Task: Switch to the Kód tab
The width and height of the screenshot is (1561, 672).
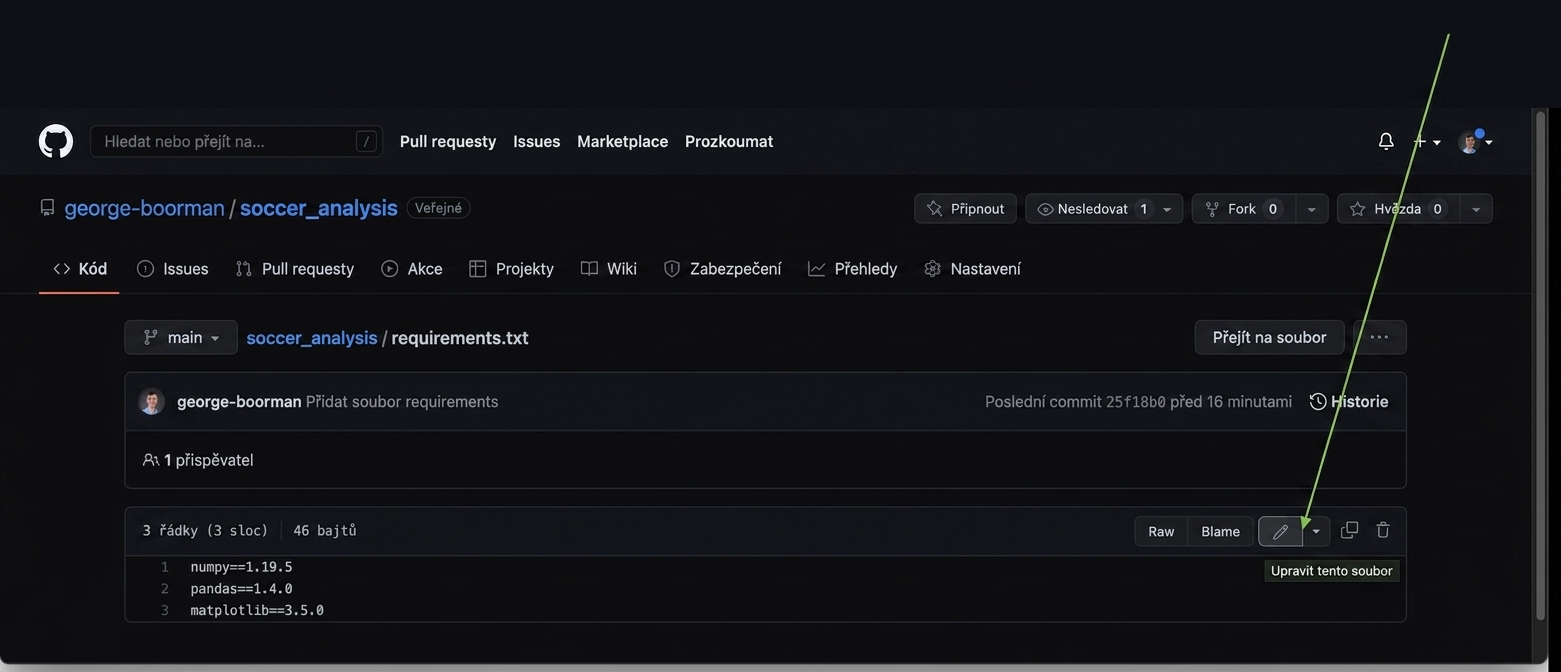Action: (80, 268)
